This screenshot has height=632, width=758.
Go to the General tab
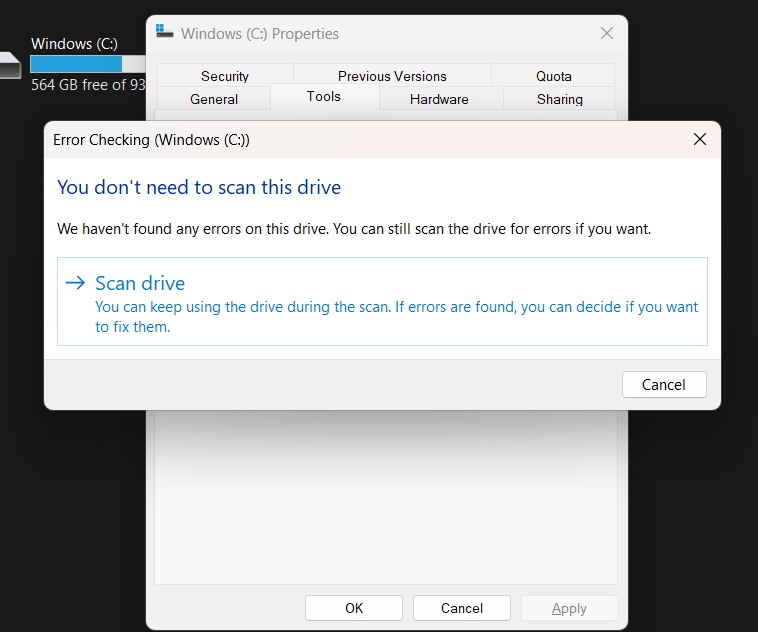click(x=214, y=99)
